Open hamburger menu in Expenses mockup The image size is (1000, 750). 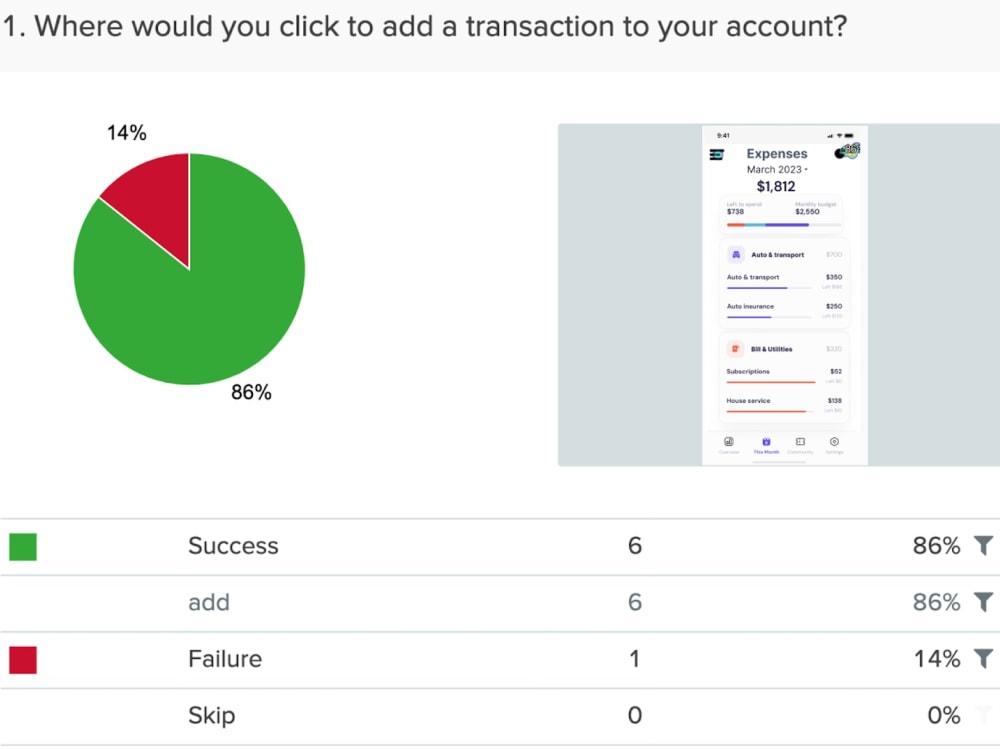pyautogui.click(x=716, y=154)
